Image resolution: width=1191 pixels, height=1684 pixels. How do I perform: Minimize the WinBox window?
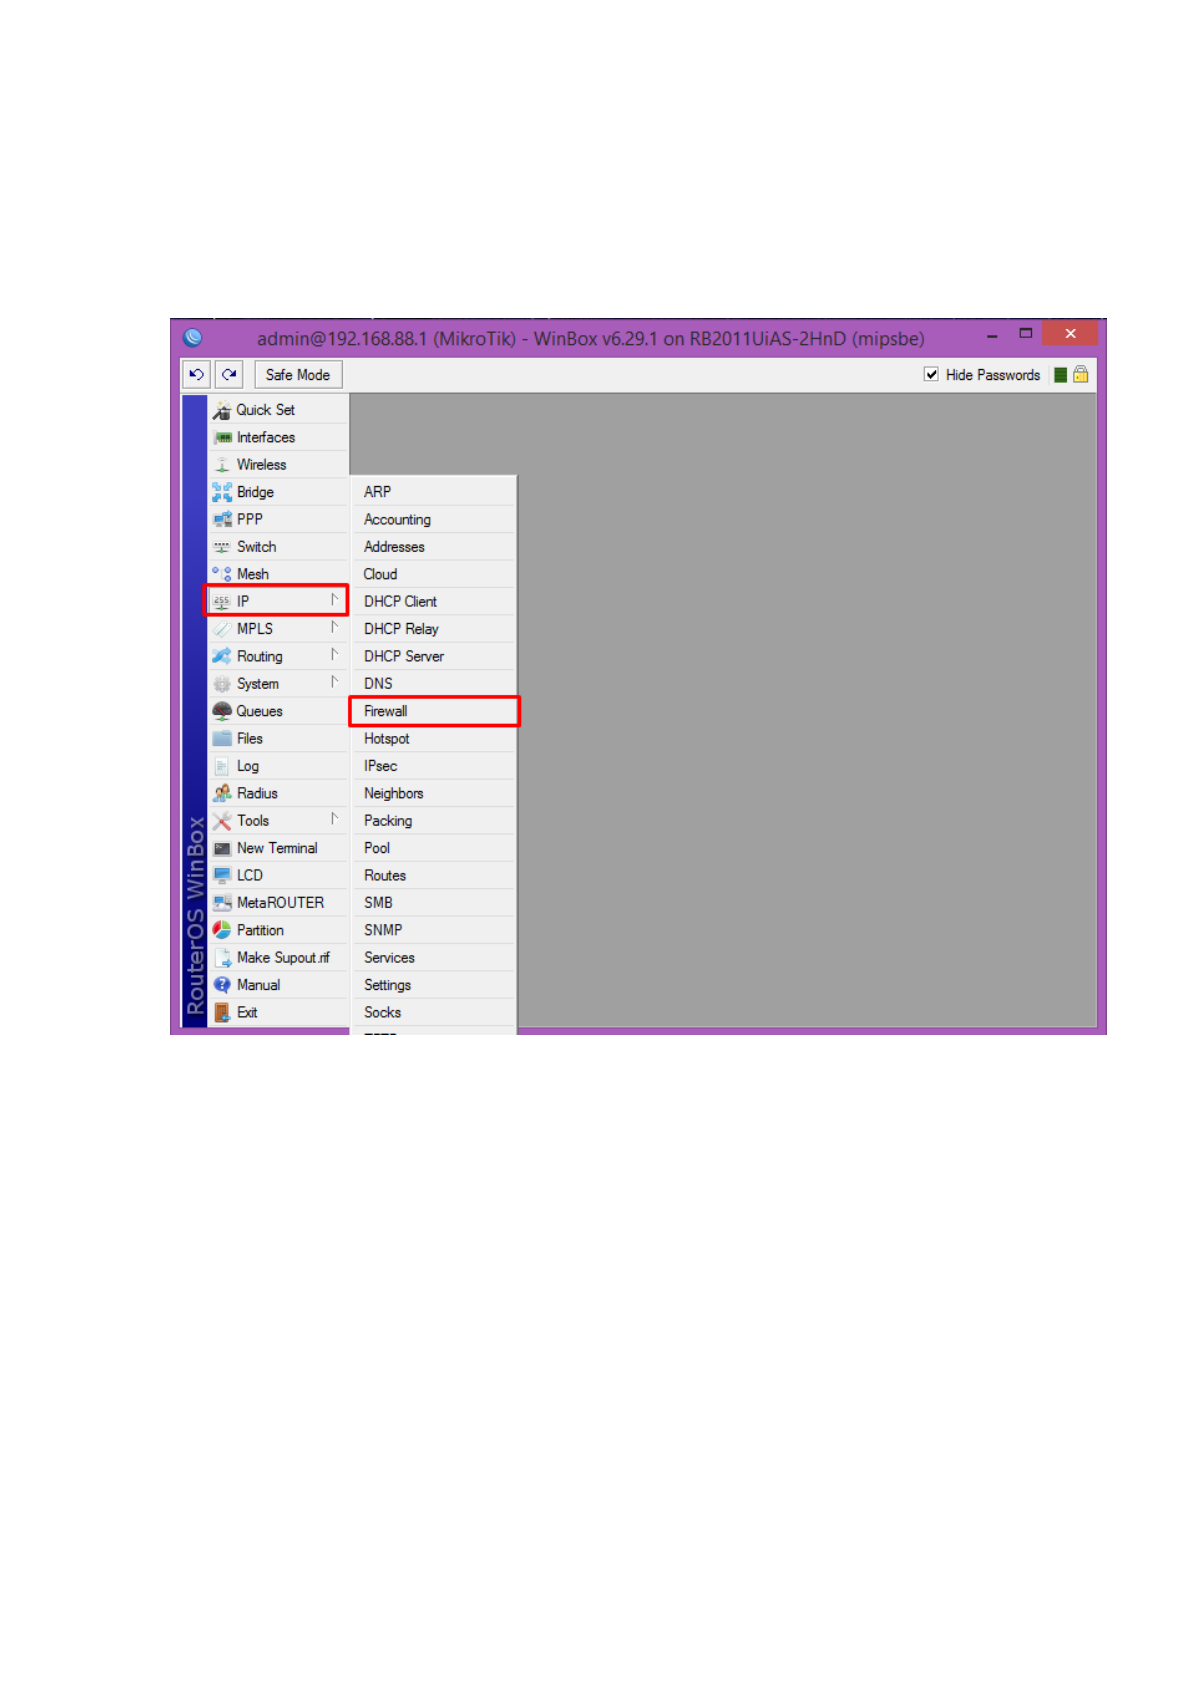tap(992, 335)
